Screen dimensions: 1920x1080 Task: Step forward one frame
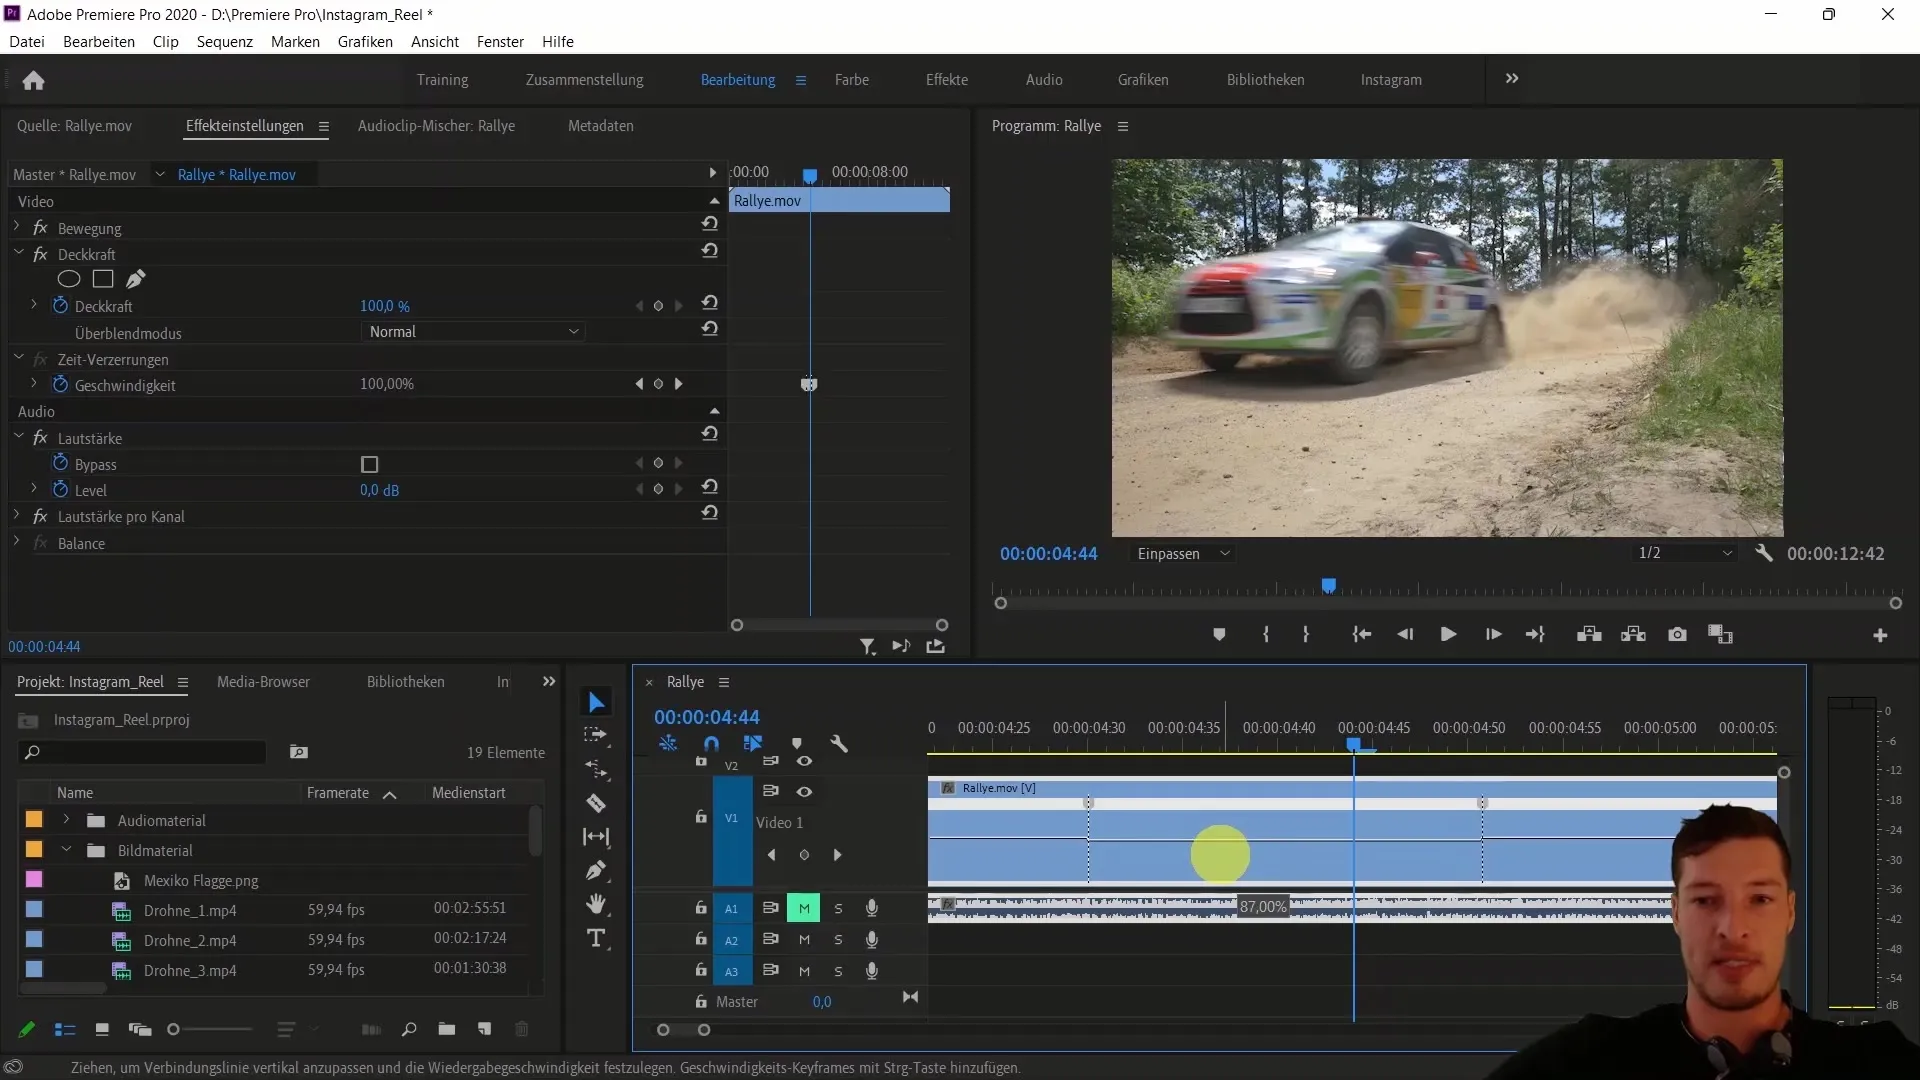[1493, 635]
